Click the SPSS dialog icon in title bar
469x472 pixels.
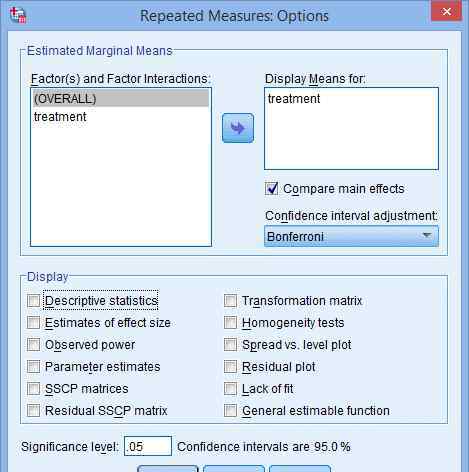coord(18,15)
